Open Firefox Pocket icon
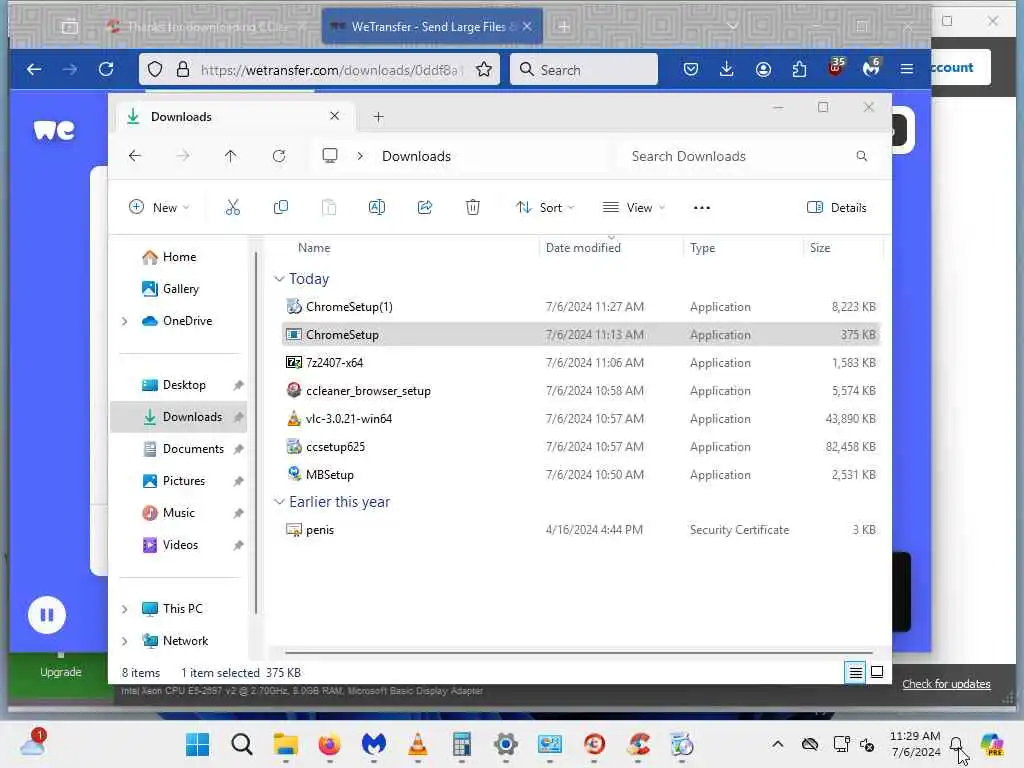 click(691, 69)
